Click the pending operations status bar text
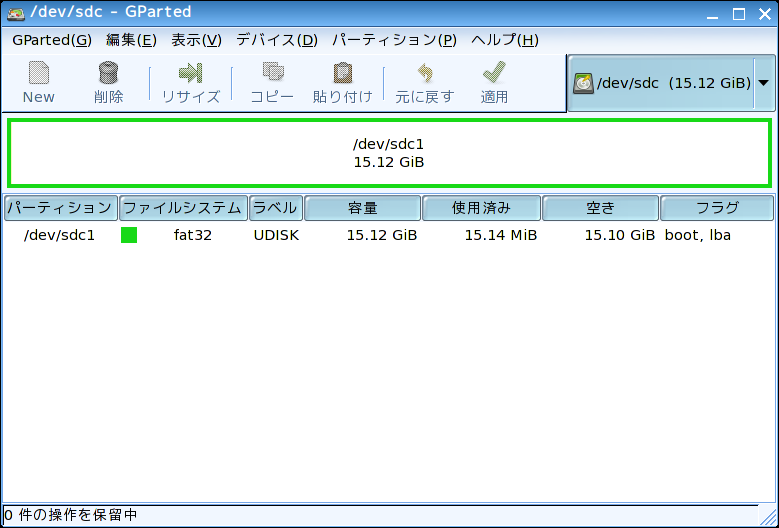Image resolution: width=779 pixels, height=528 pixels. (x=70, y=515)
